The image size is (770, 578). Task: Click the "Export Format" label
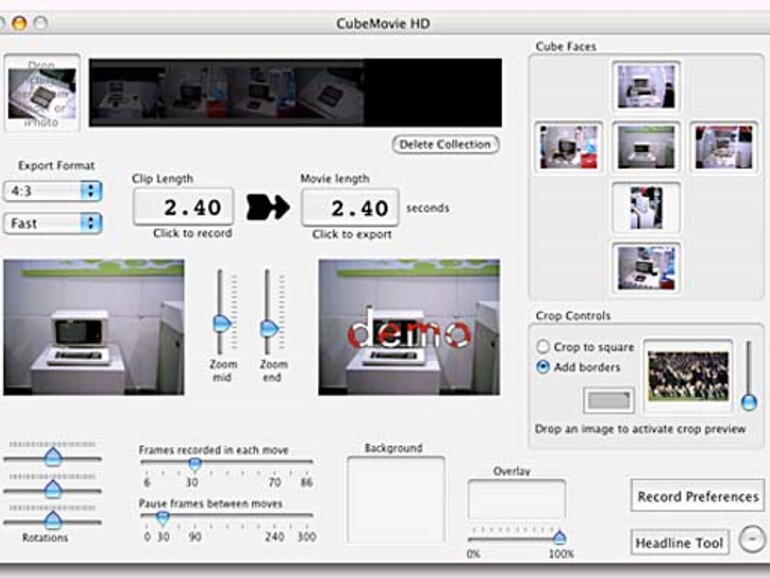(x=56, y=165)
